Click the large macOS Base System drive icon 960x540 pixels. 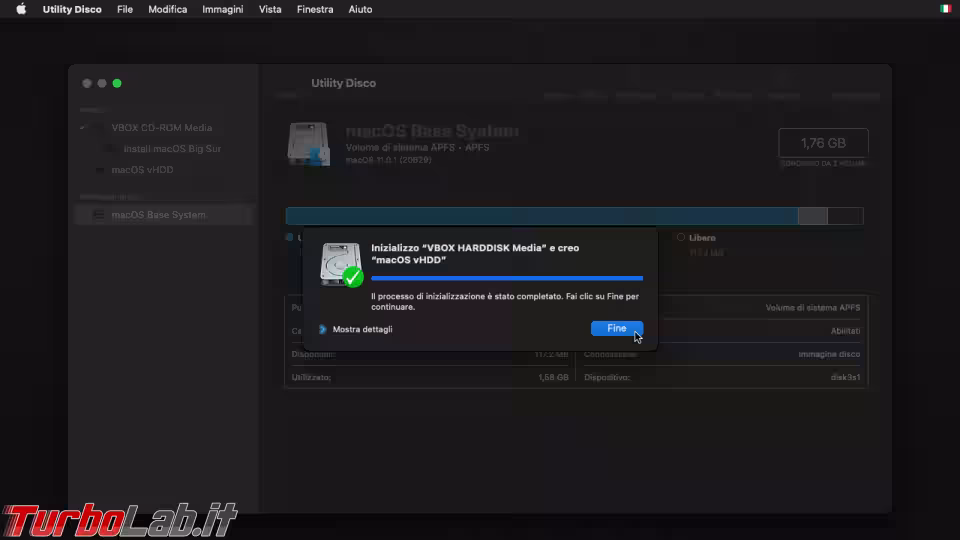309,144
